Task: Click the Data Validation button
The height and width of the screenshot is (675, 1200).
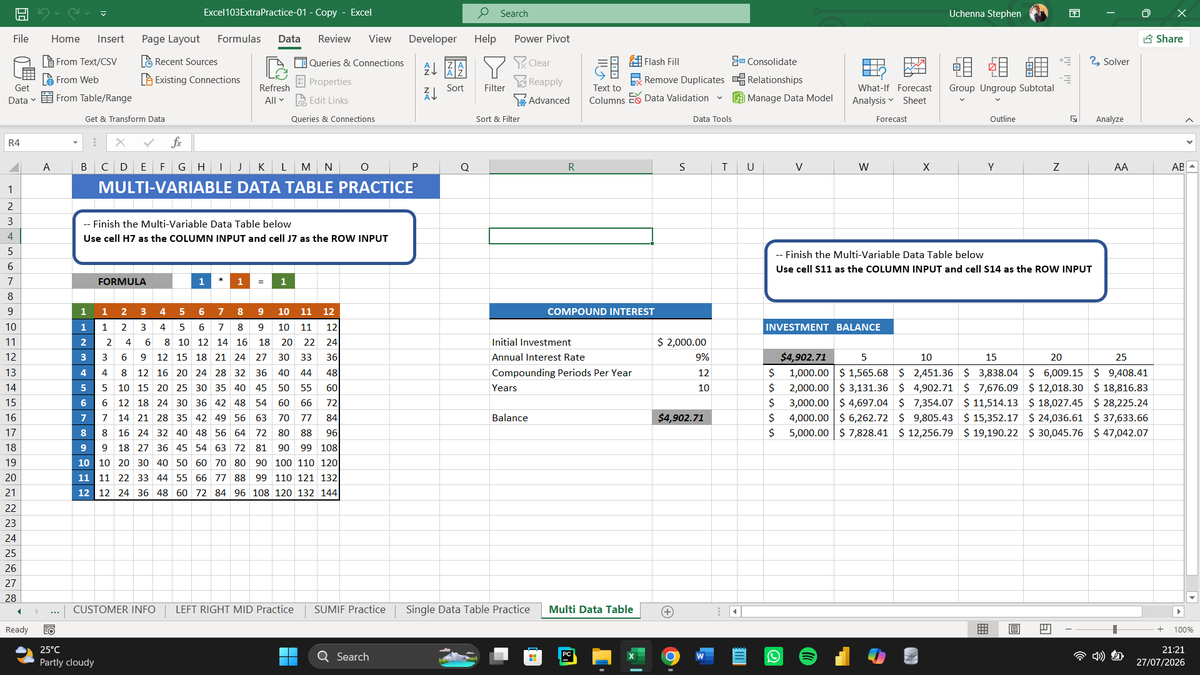Action: [x=669, y=98]
